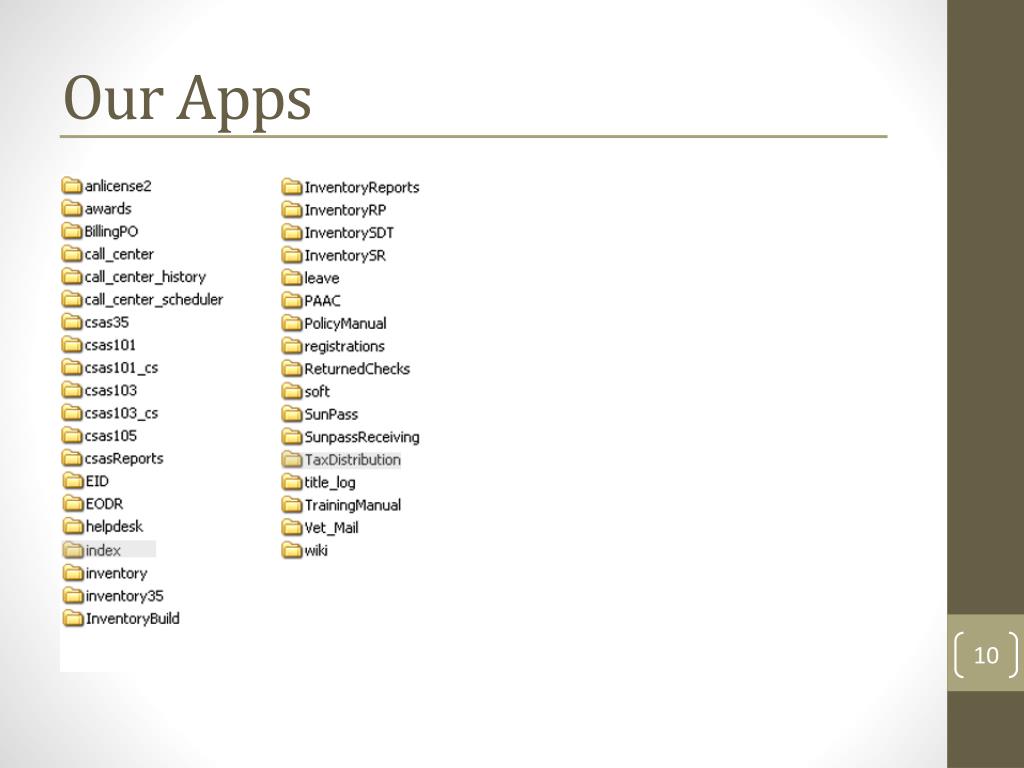Click the csas103 folder icon
The height and width of the screenshot is (768, 1024).
[x=72, y=391]
